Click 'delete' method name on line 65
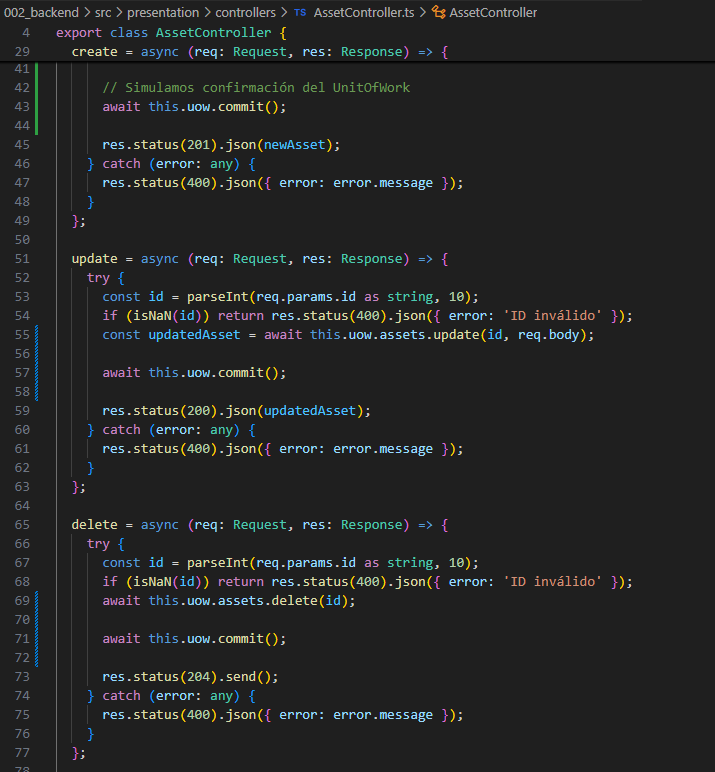Screen dimensions: 715x772 [95, 525]
